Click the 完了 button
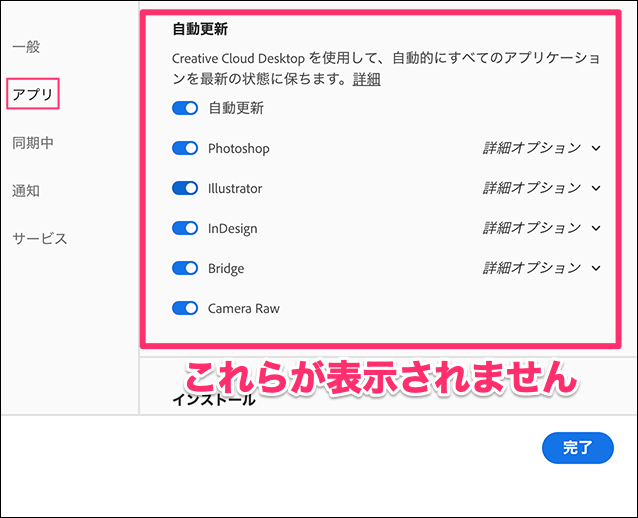The image size is (638, 518). click(578, 448)
